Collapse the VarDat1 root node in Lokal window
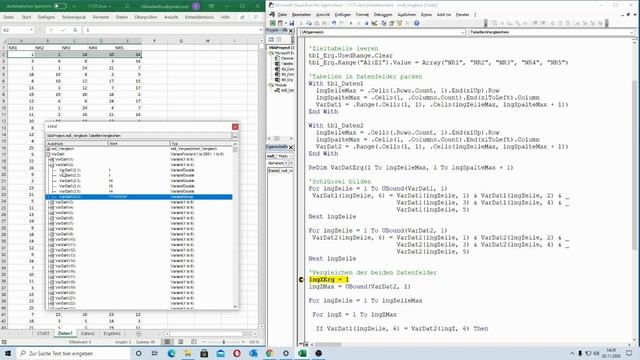This screenshot has width=640, height=360. [48, 154]
